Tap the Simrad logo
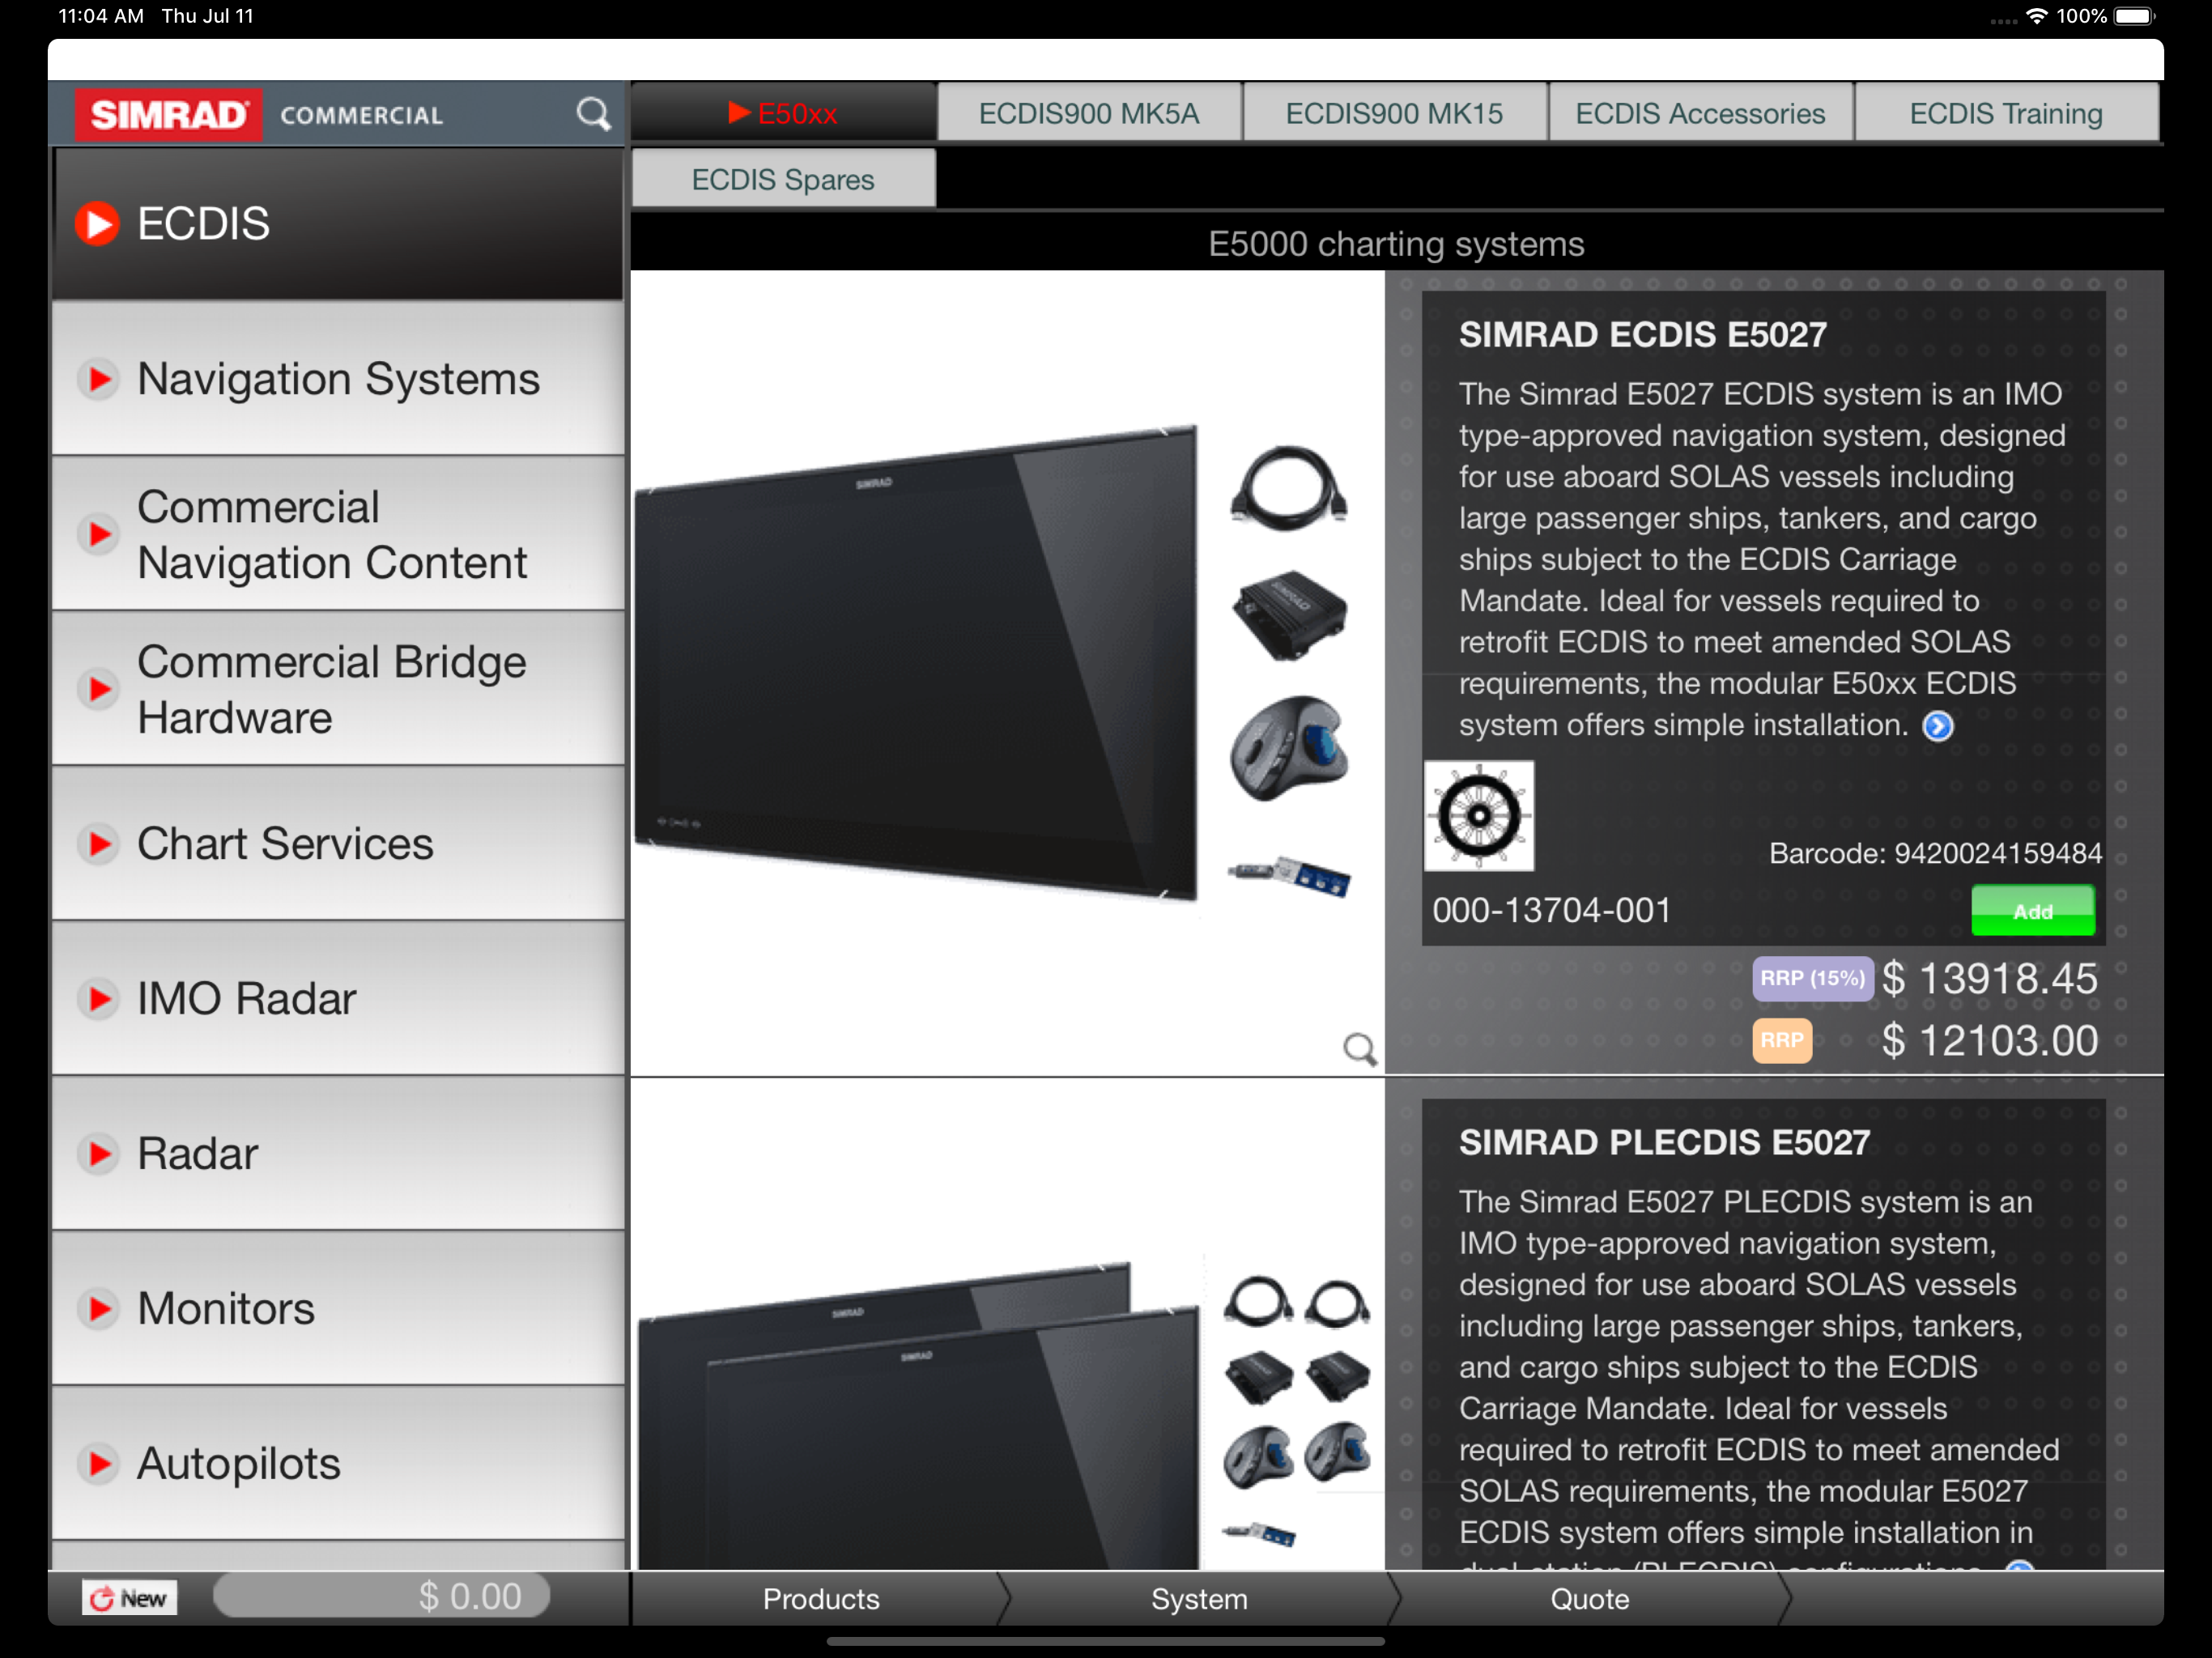 169,115
